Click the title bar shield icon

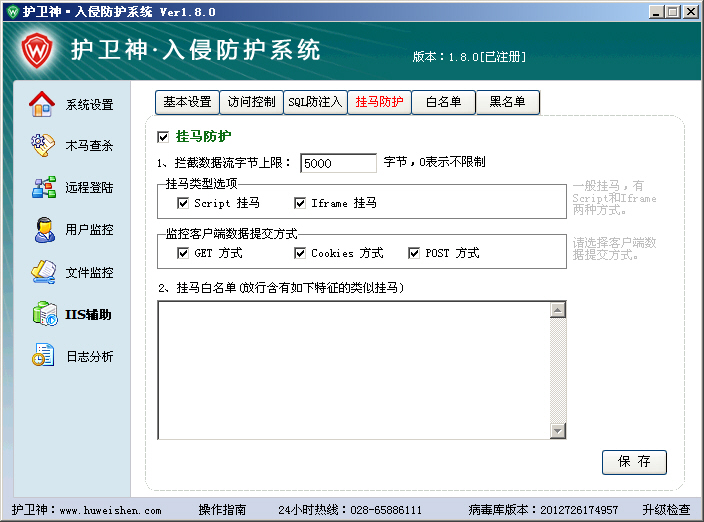13,11
